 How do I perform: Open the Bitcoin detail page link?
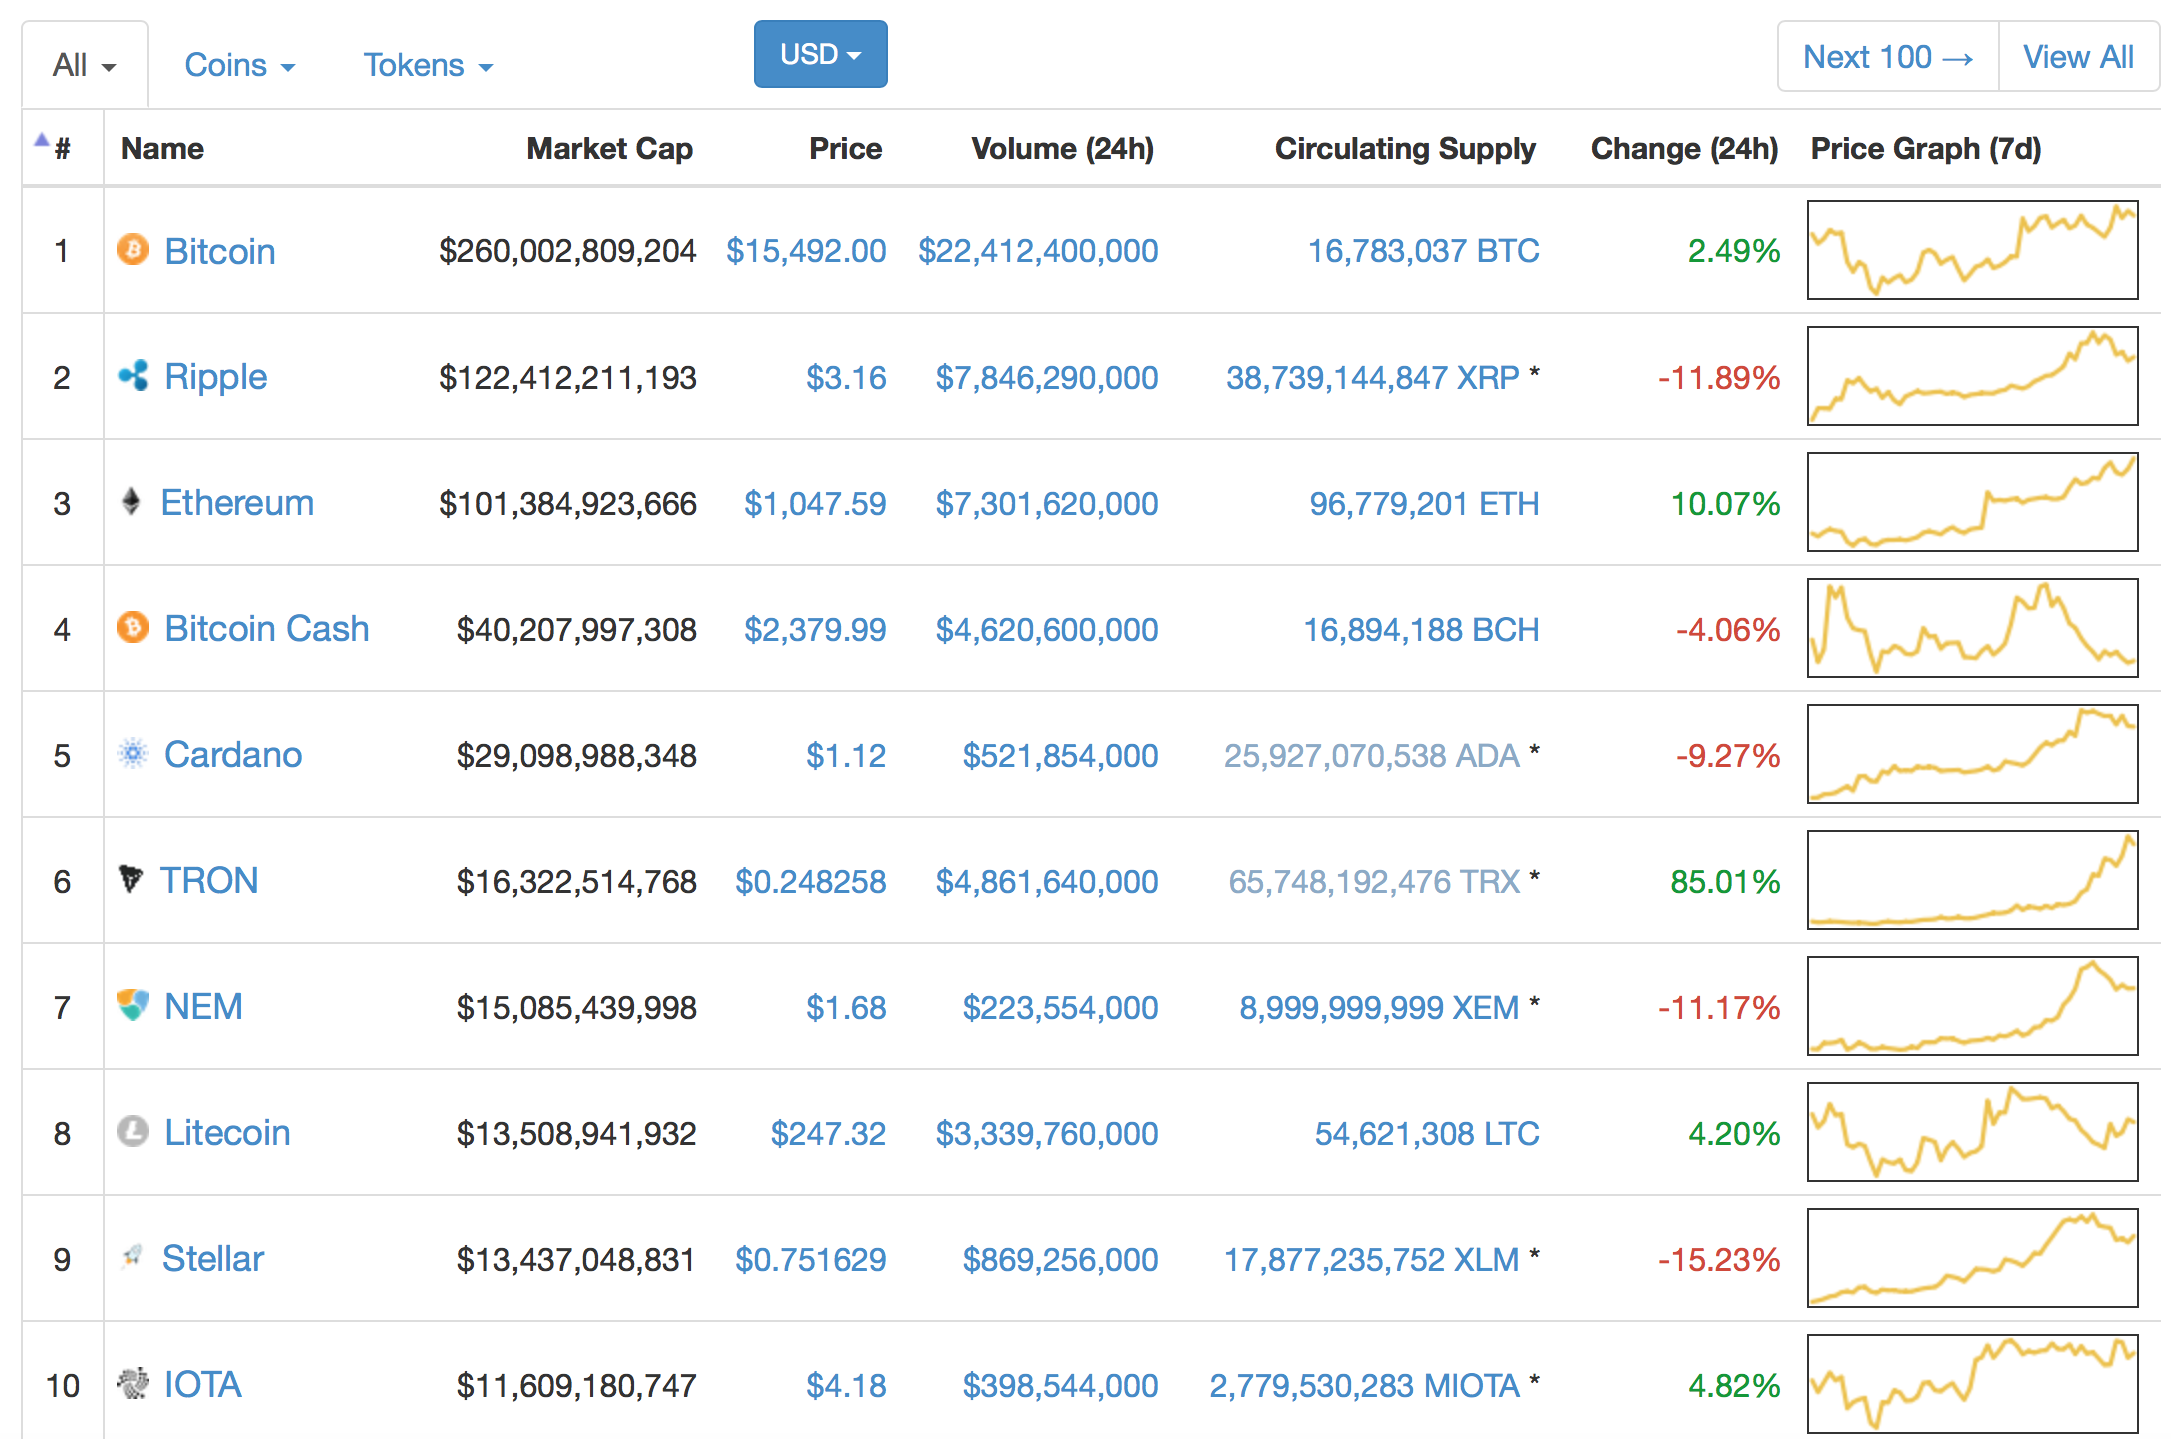pyautogui.click(x=220, y=251)
